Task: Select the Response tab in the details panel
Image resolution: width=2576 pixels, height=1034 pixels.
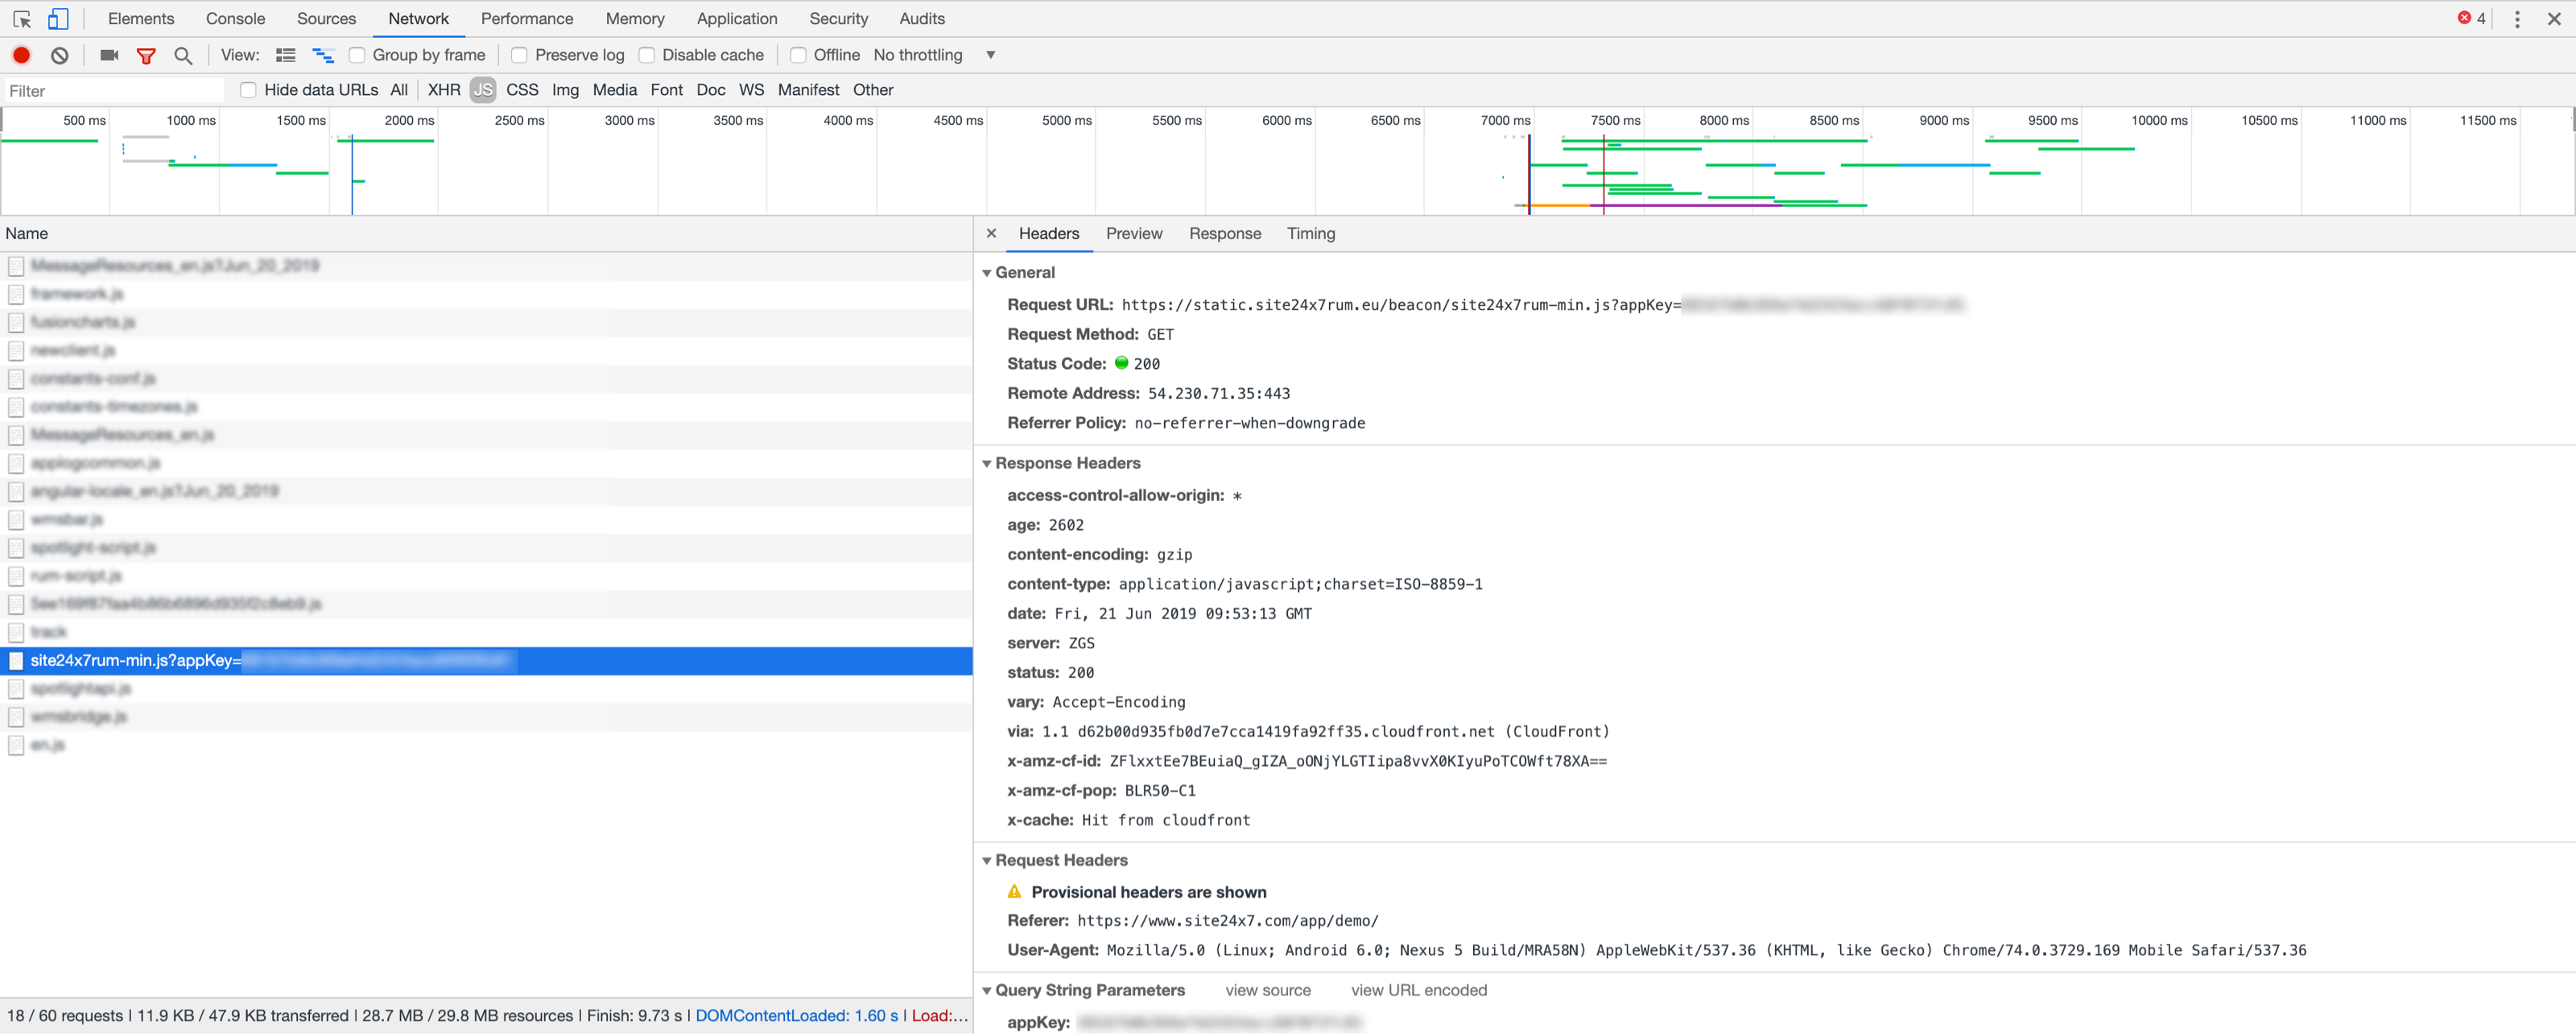Action: pyautogui.click(x=1224, y=232)
